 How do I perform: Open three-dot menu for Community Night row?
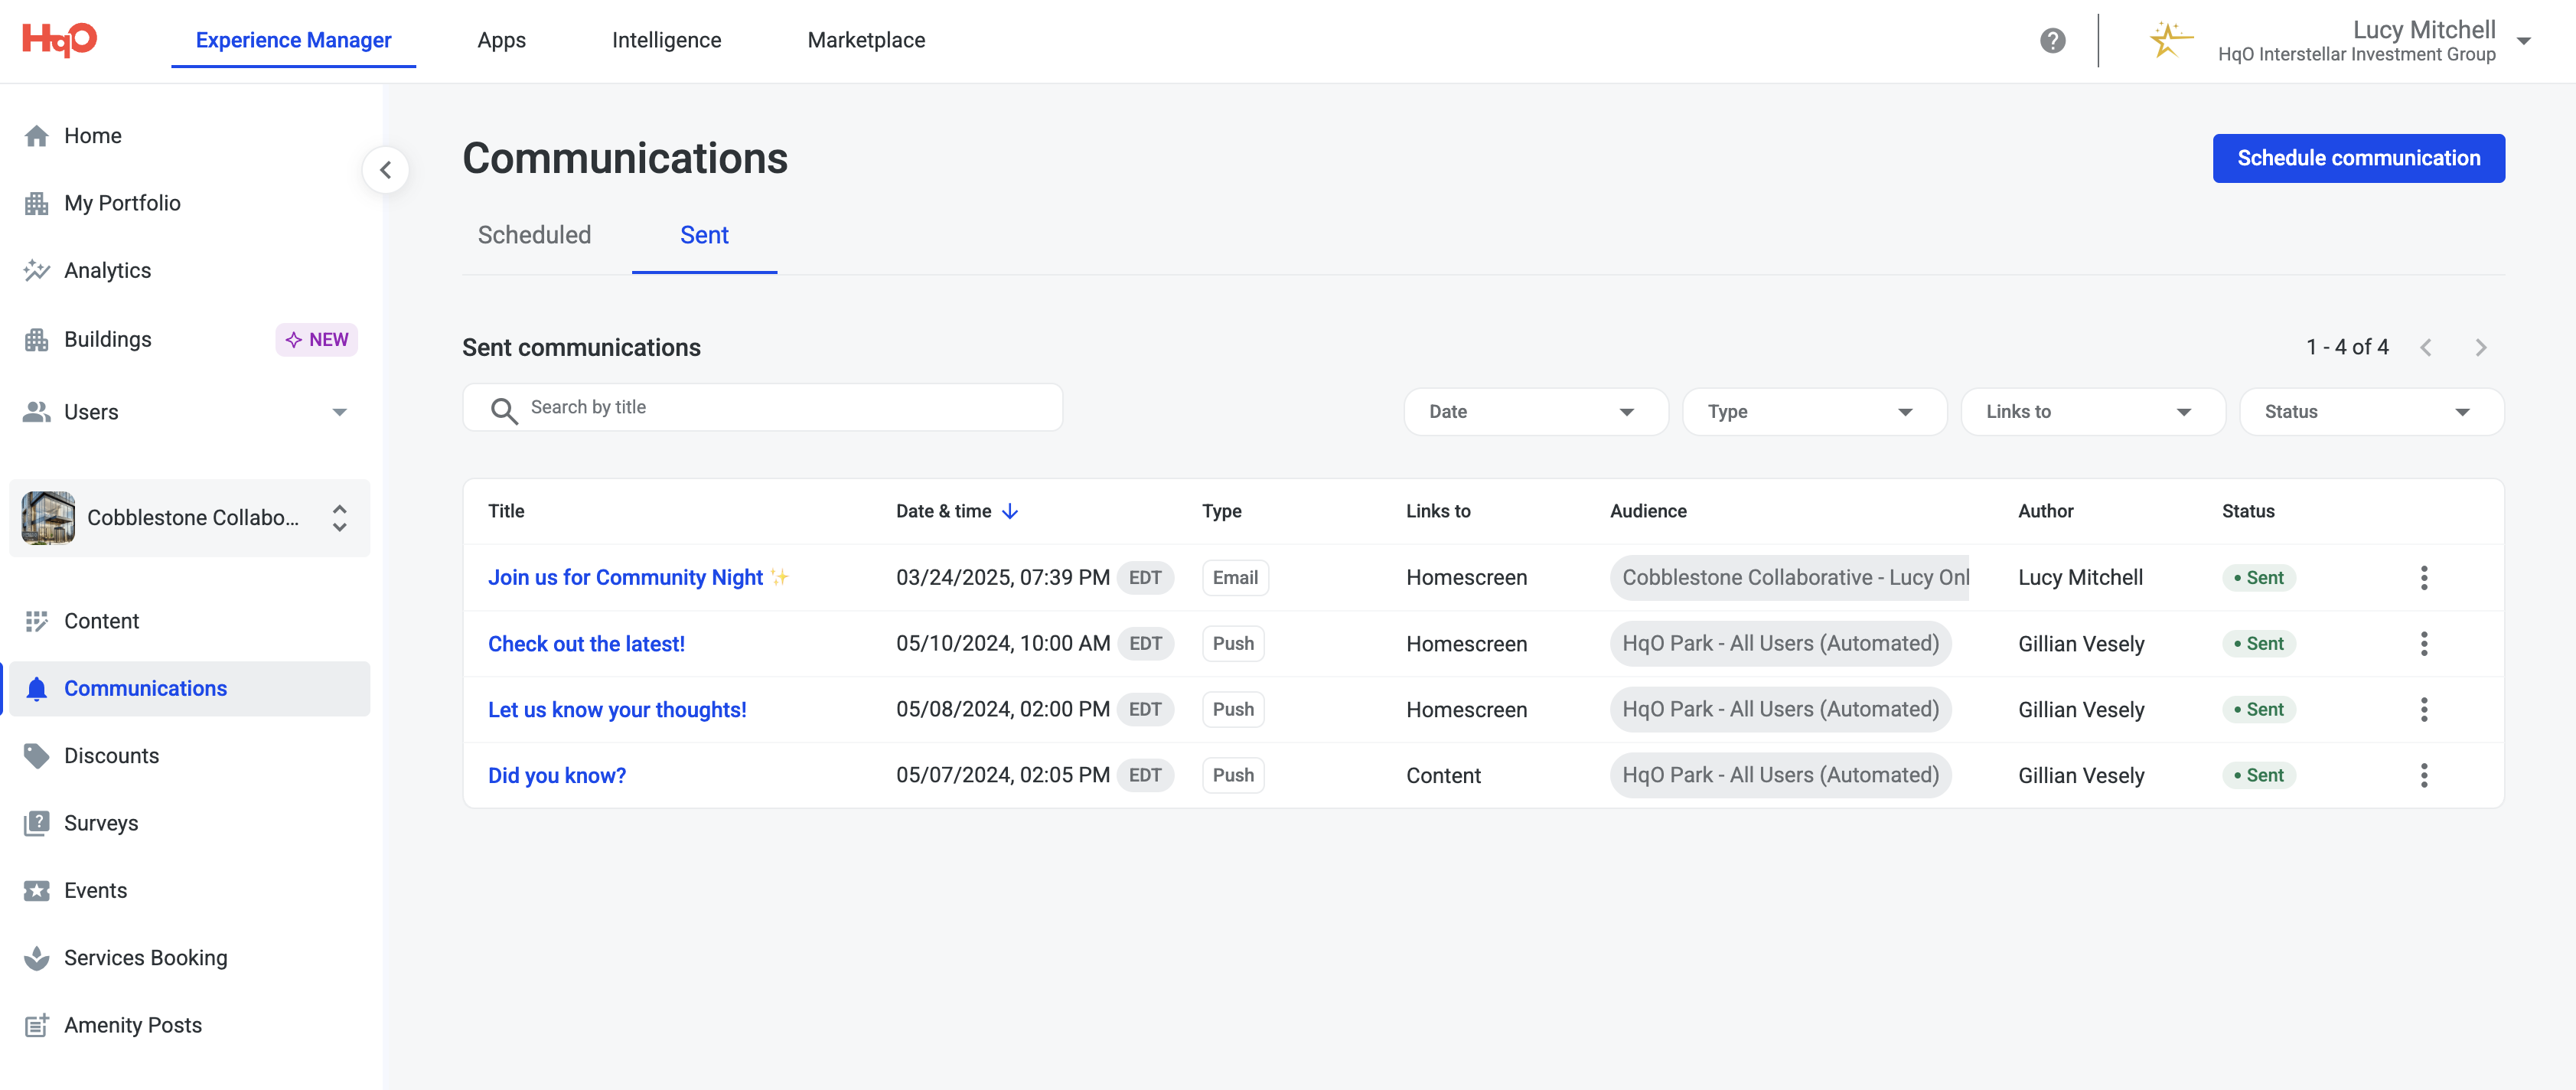pyautogui.click(x=2423, y=577)
